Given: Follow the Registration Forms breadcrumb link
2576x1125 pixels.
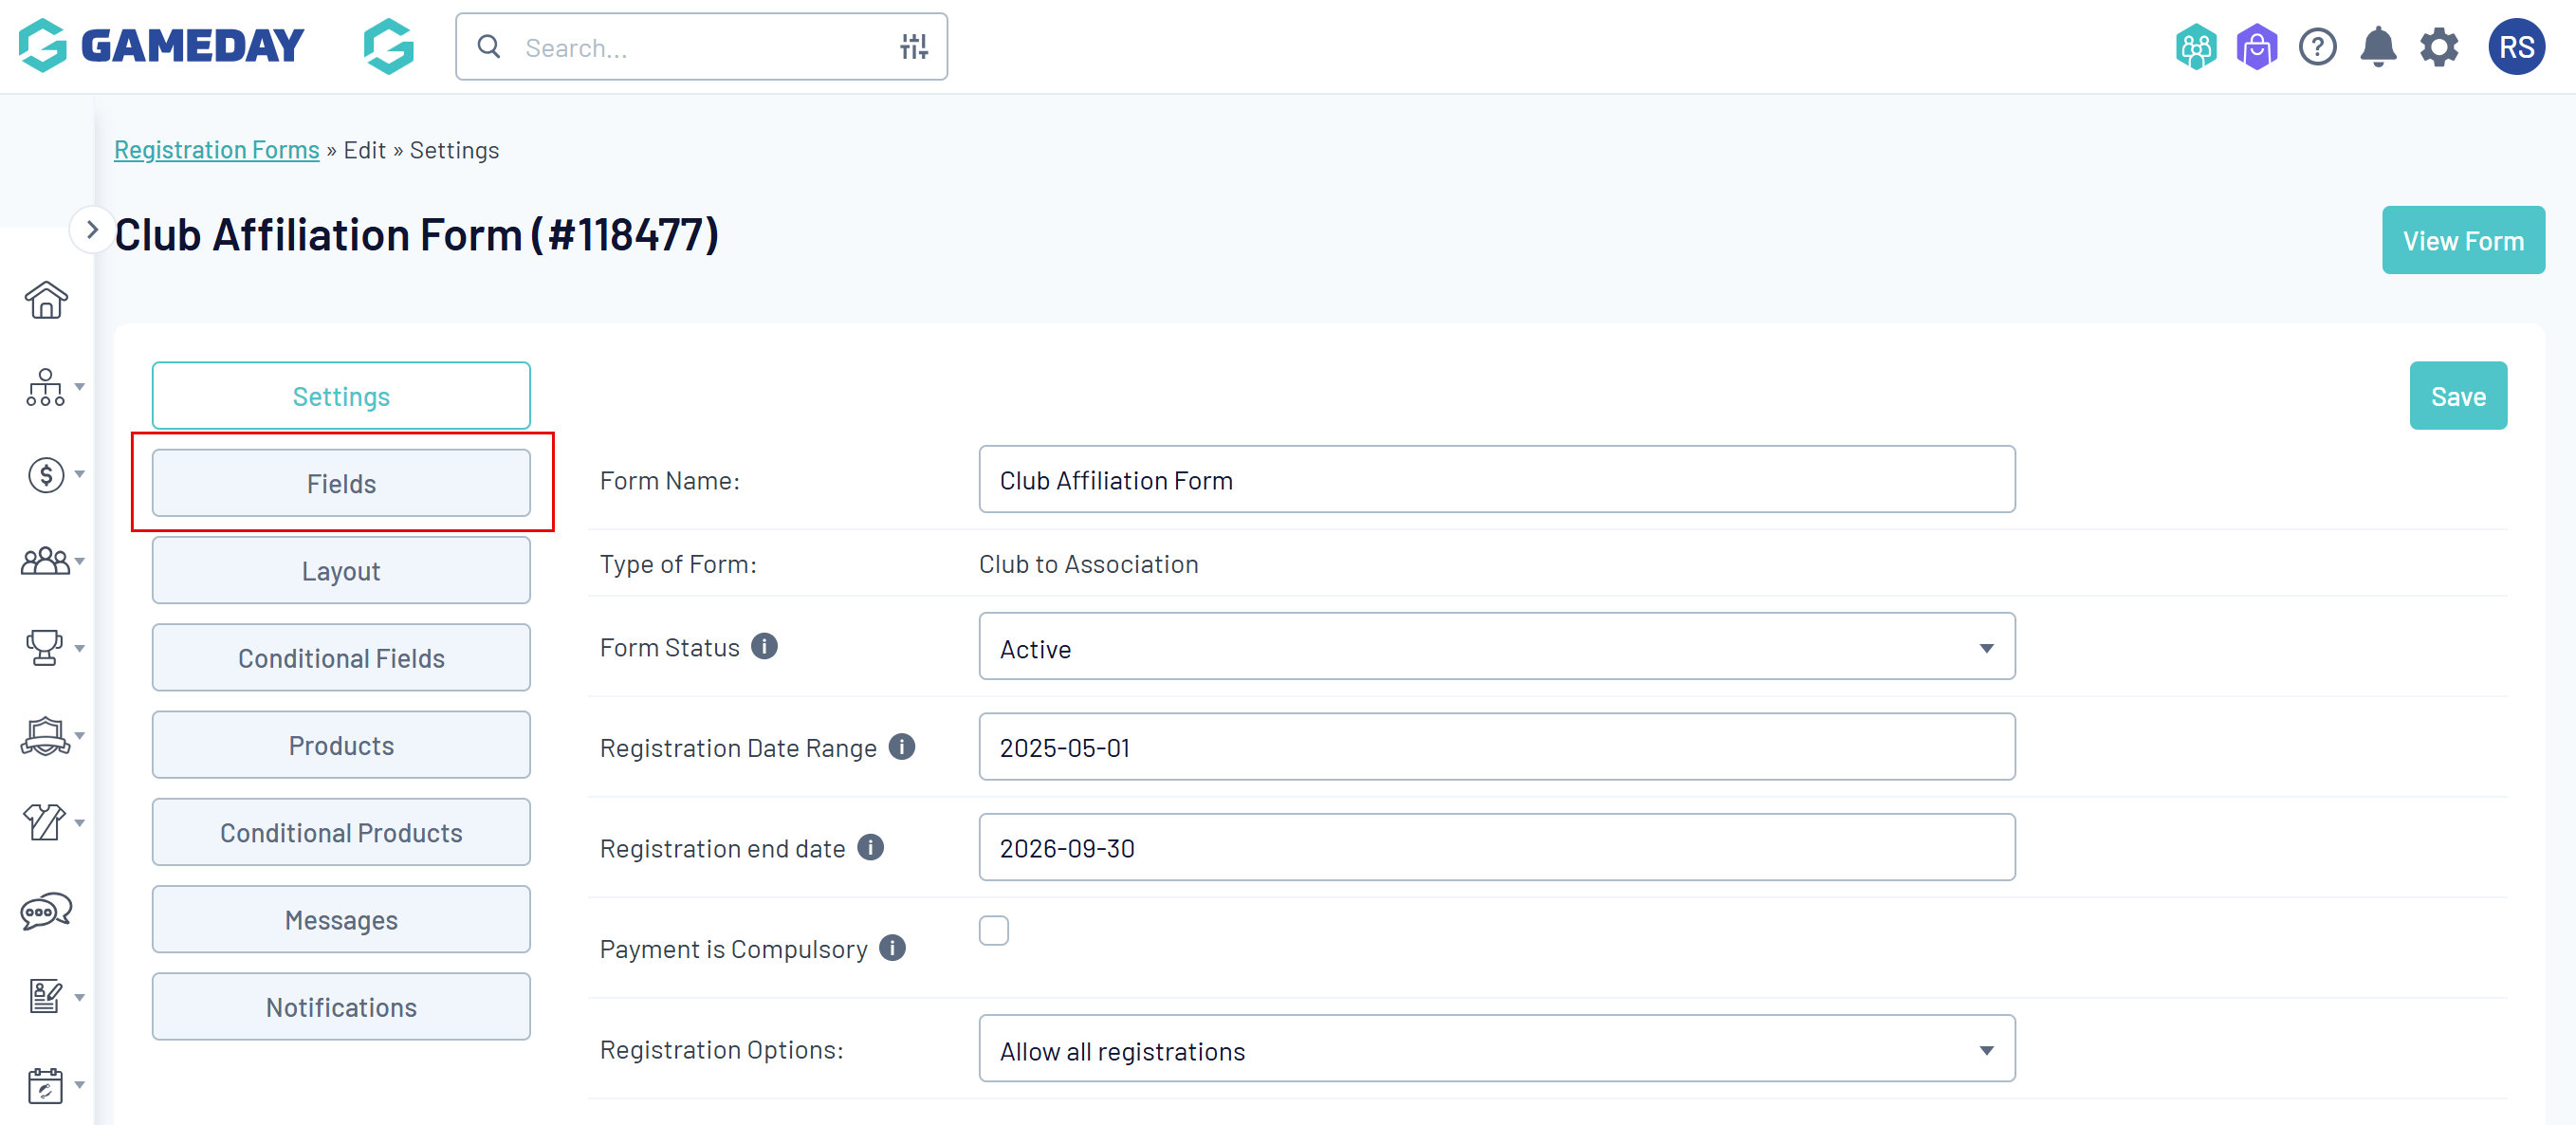Looking at the screenshot, I should [x=217, y=150].
